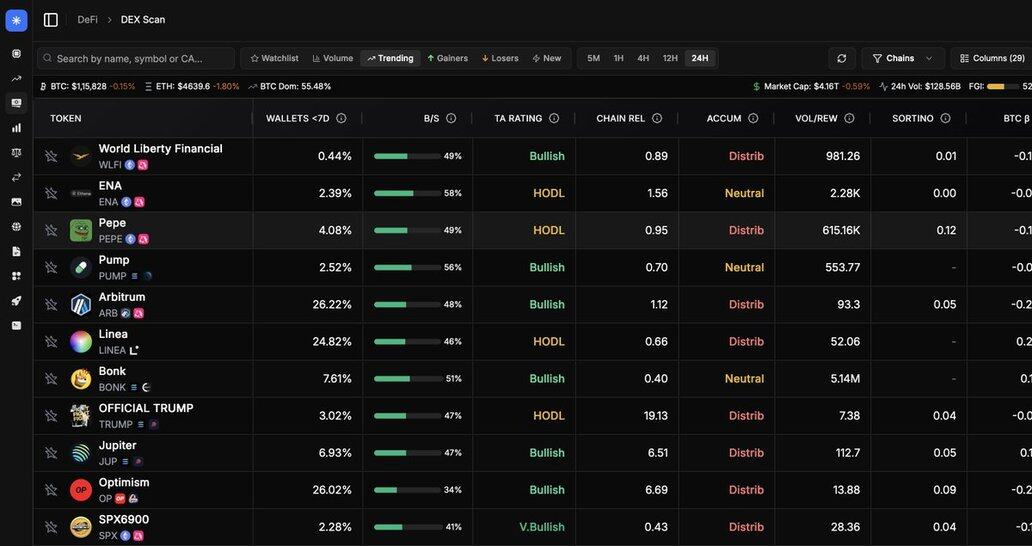
Task: Toggle watchlist star for Linea
Action: (x=51, y=341)
